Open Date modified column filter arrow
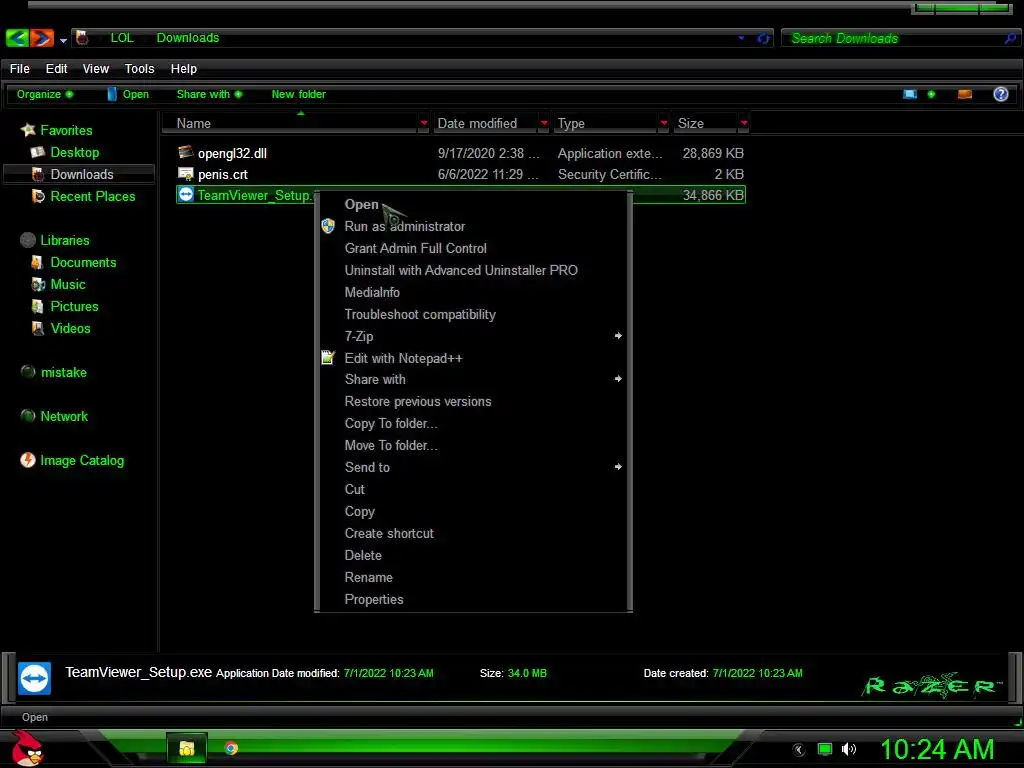Screen dimensions: 1024x768 pos(544,123)
